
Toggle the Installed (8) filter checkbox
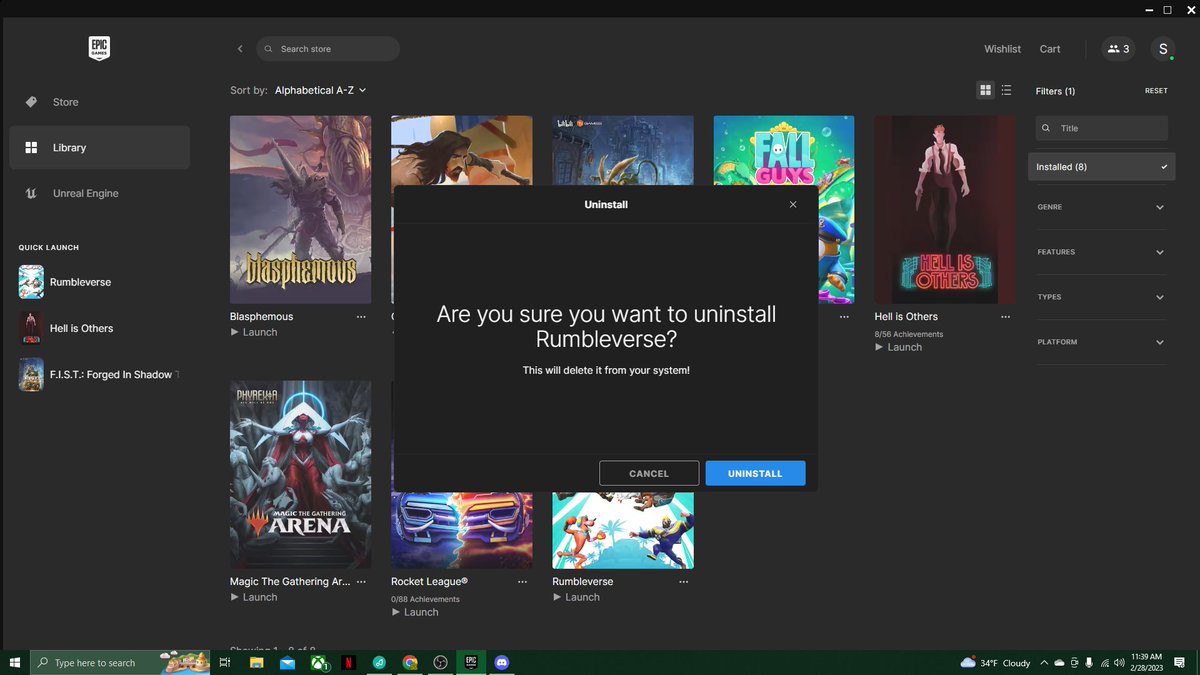pyautogui.click(x=1102, y=167)
